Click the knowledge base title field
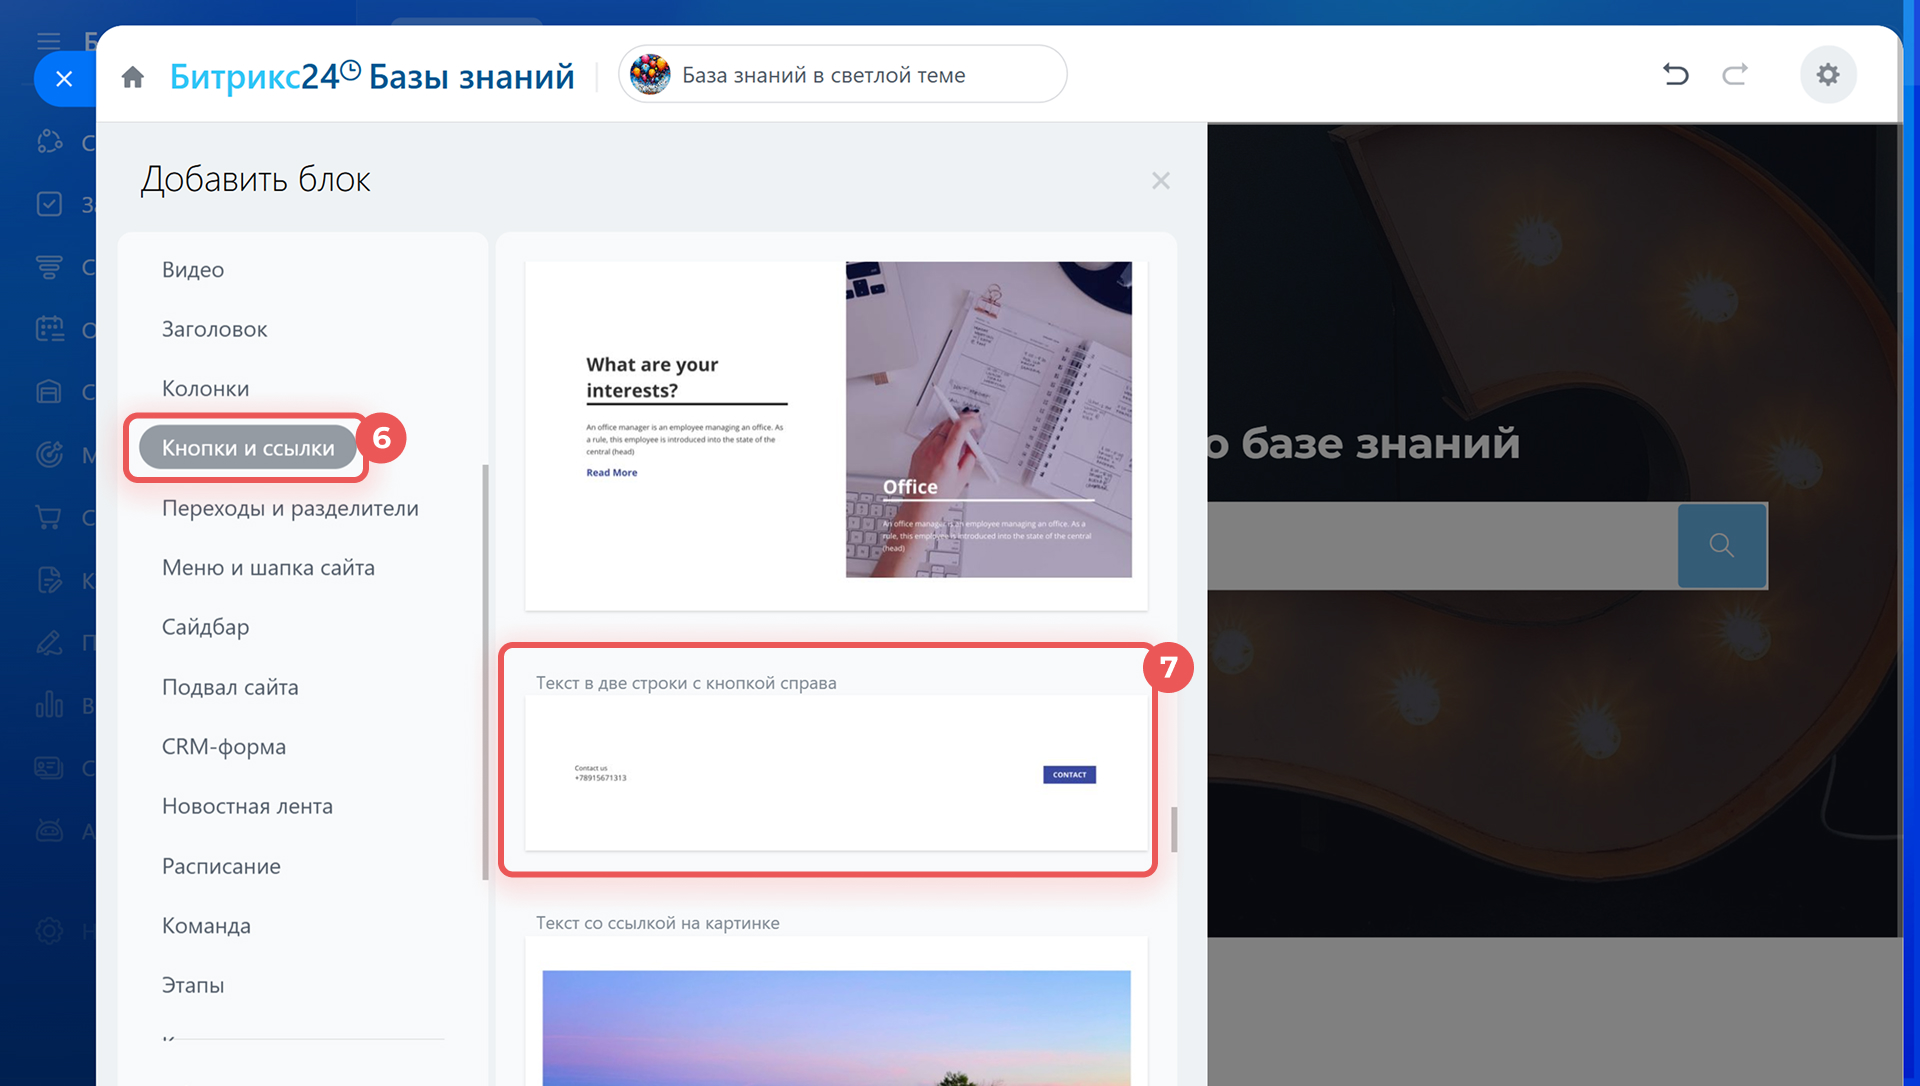This screenshot has height=1086, width=1920. [842, 74]
